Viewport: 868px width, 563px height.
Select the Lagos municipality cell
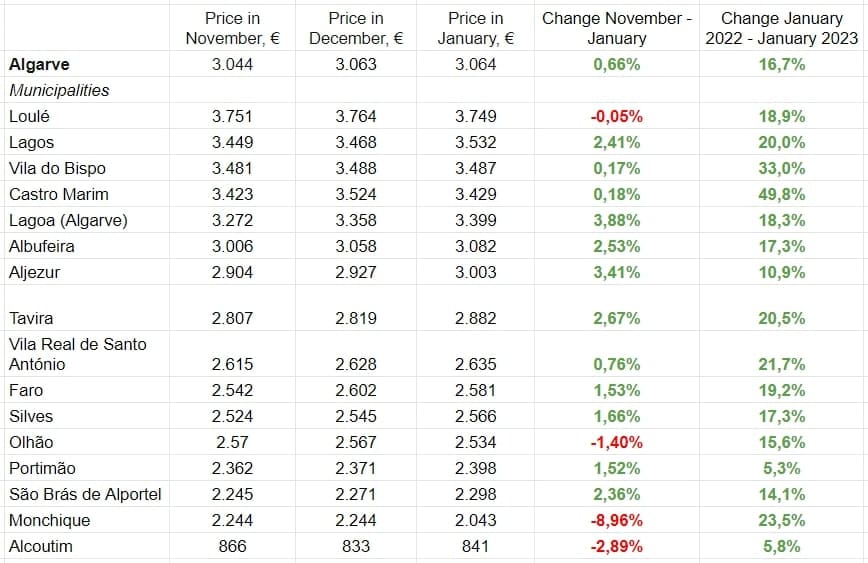click(x=31, y=142)
